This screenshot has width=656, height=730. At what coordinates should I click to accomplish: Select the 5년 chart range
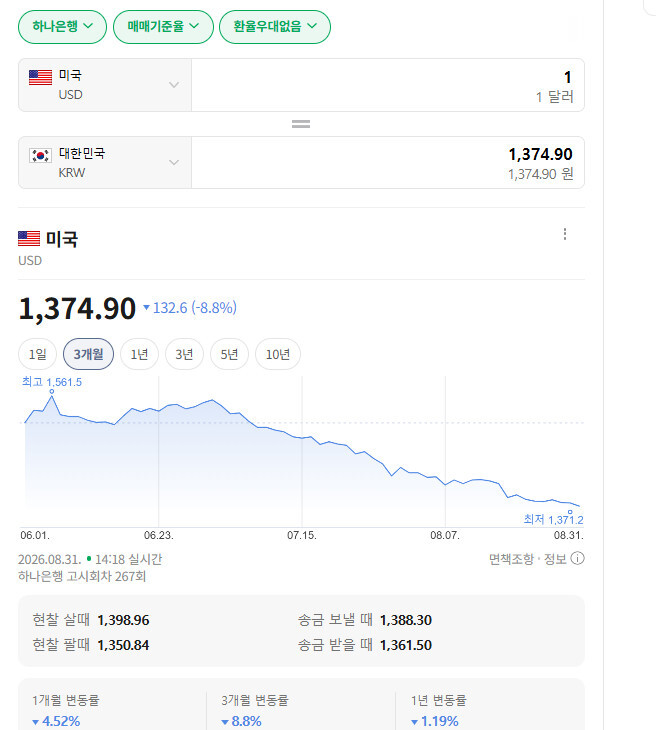(229, 354)
